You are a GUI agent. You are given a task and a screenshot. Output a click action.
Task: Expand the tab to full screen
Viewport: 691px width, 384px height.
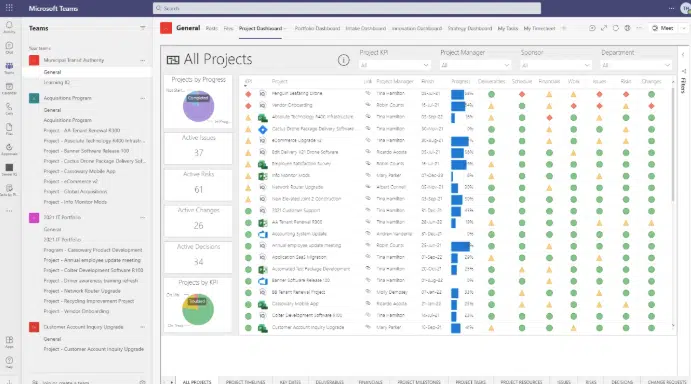tap(604, 28)
